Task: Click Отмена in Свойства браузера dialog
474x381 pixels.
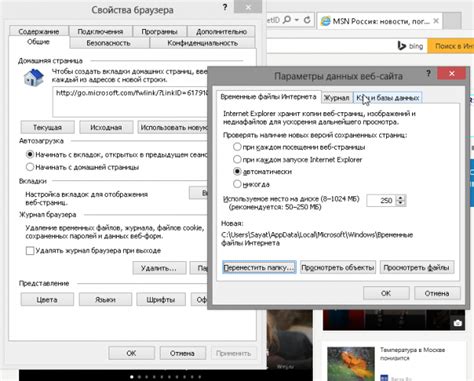Action: tap(182, 353)
